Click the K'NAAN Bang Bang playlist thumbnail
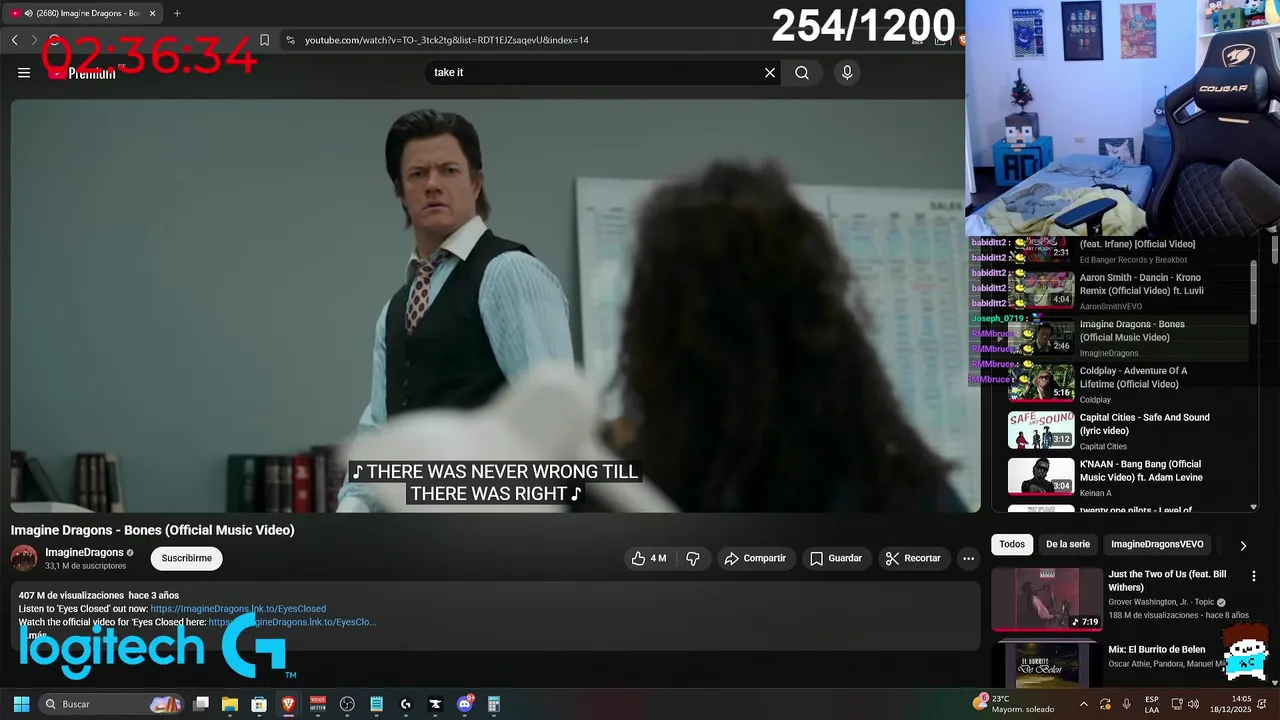This screenshot has width=1280, height=720. [1041, 476]
